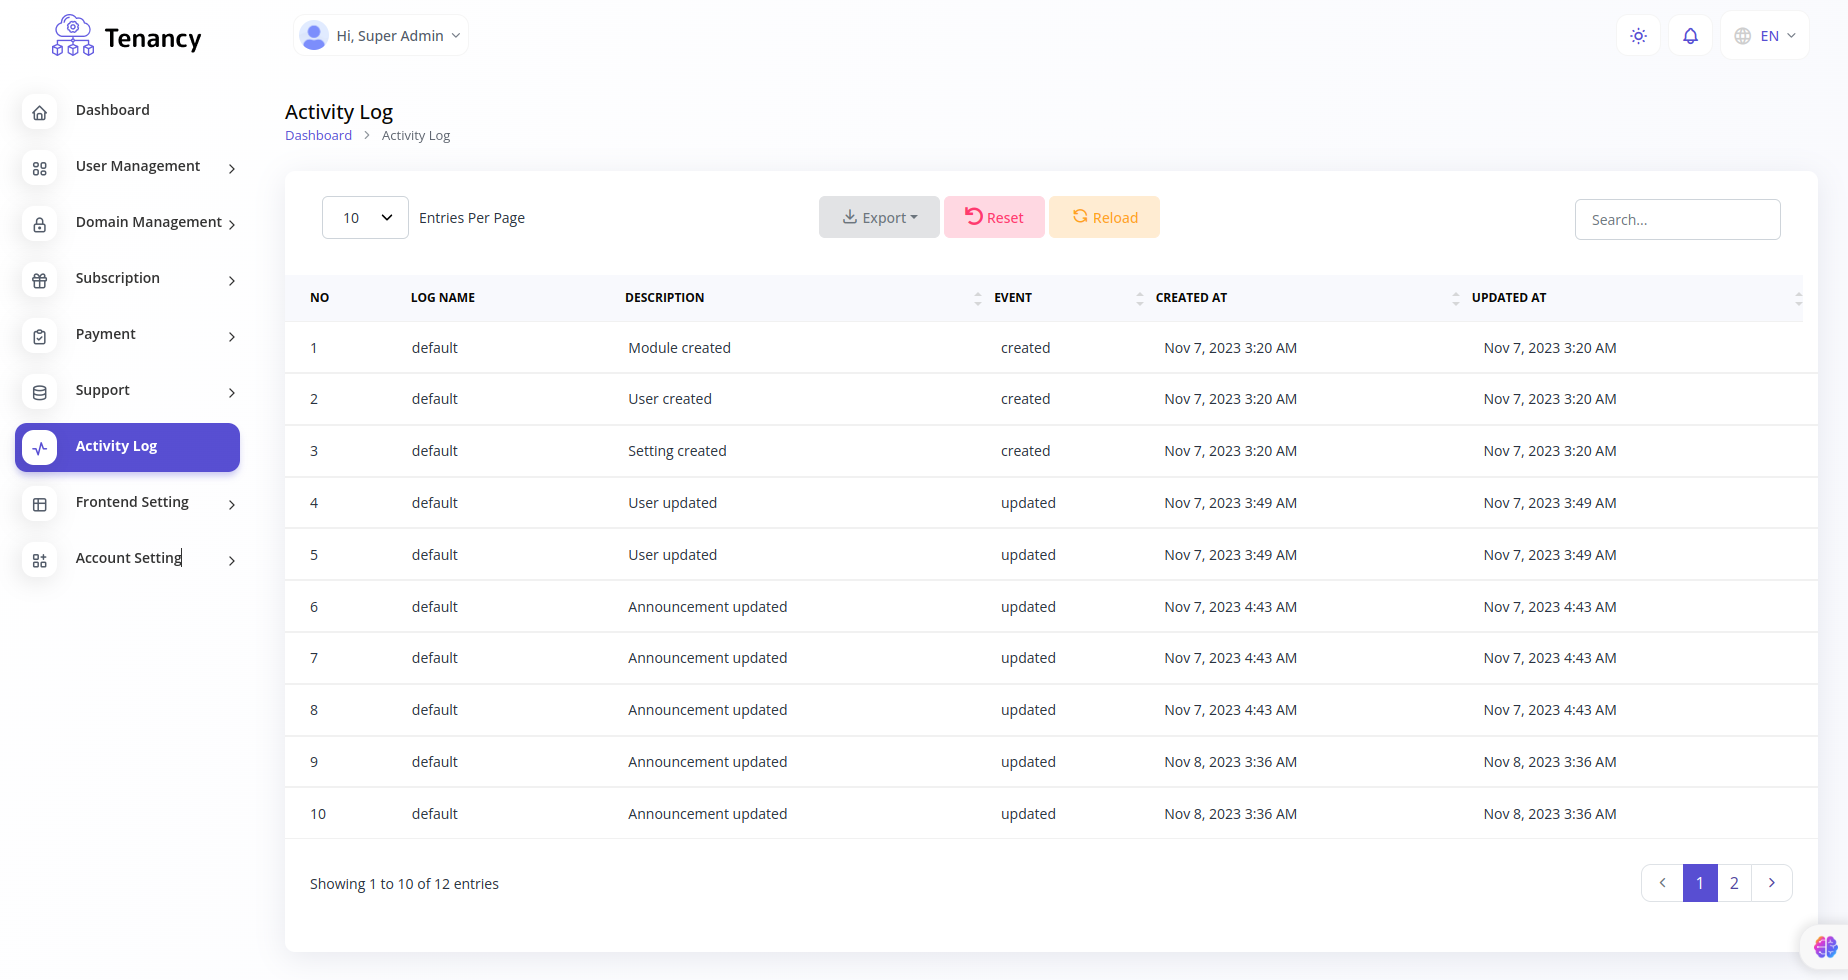Open the notifications bell icon
Image resolution: width=1848 pixels, height=980 pixels.
1690,35
